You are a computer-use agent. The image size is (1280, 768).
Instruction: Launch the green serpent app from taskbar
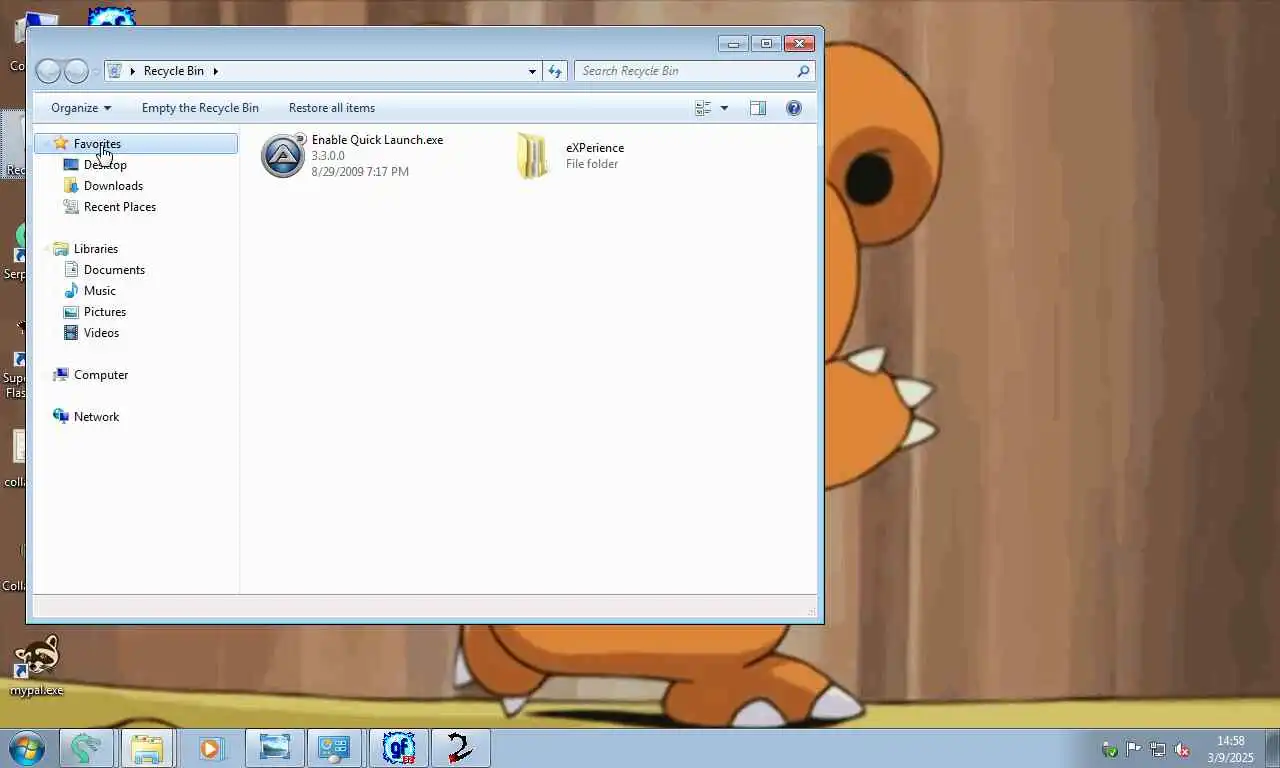point(87,748)
